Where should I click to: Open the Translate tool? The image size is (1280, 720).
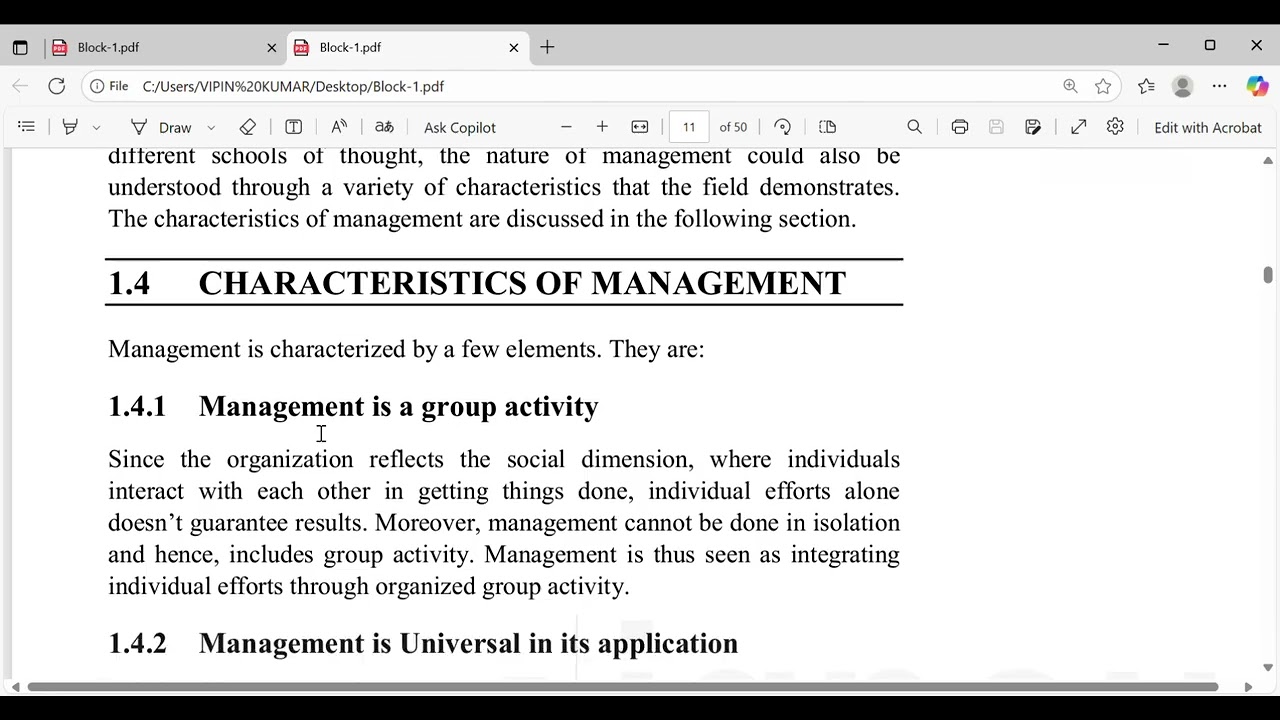(x=384, y=127)
